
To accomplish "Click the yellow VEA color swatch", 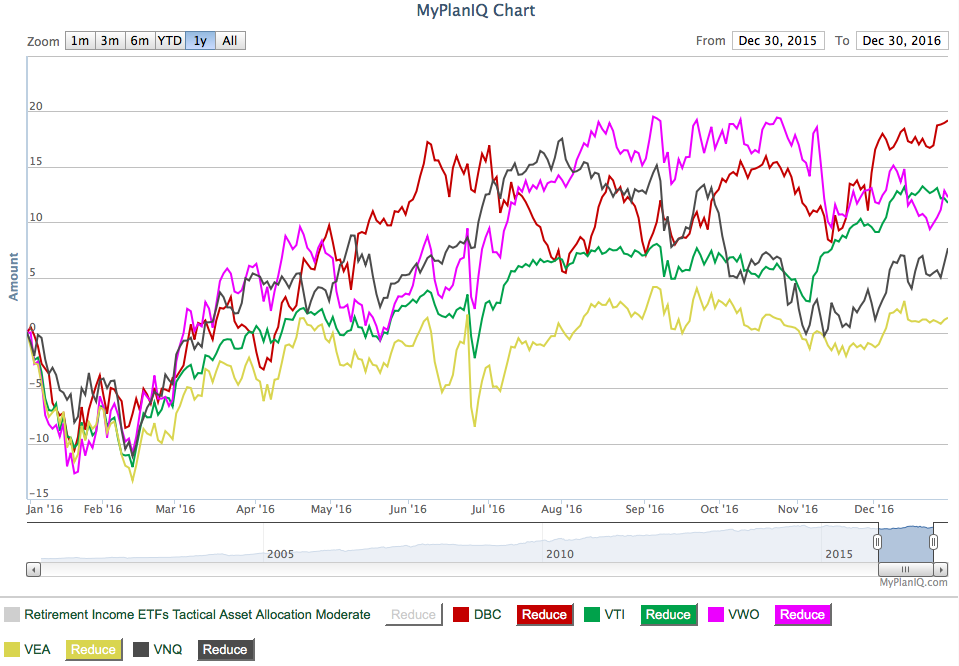I will coord(12,649).
